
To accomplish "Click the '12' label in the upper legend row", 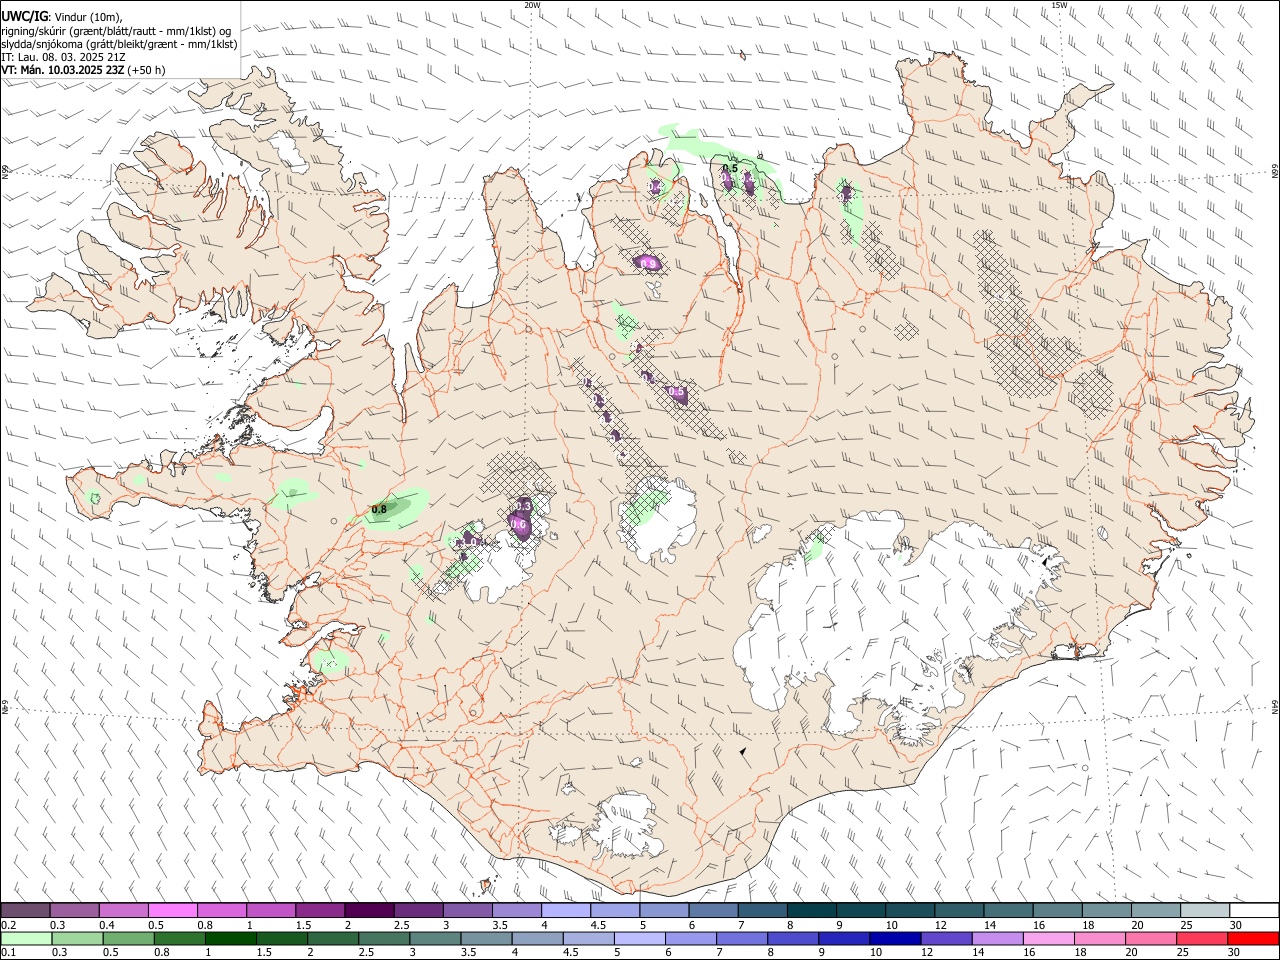I will (x=939, y=925).
